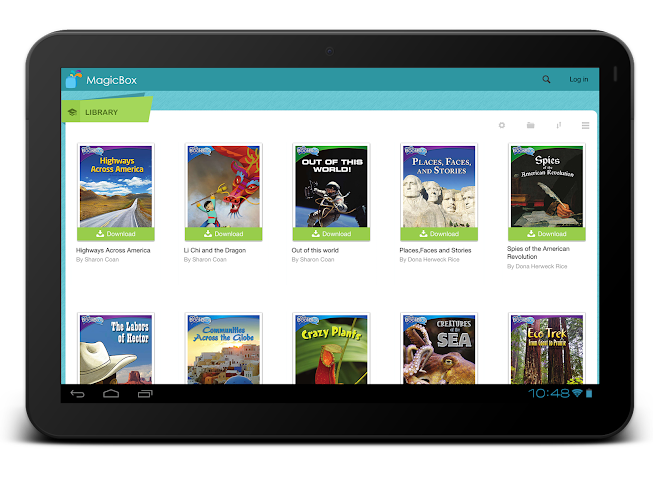Click author 'By Sharon Coan' under Highways
The height and width of the screenshot is (500, 653).
[97, 259]
